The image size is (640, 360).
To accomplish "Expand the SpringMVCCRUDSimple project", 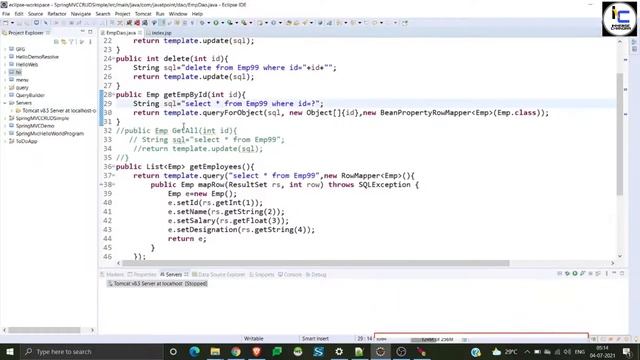I will tap(5, 118).
